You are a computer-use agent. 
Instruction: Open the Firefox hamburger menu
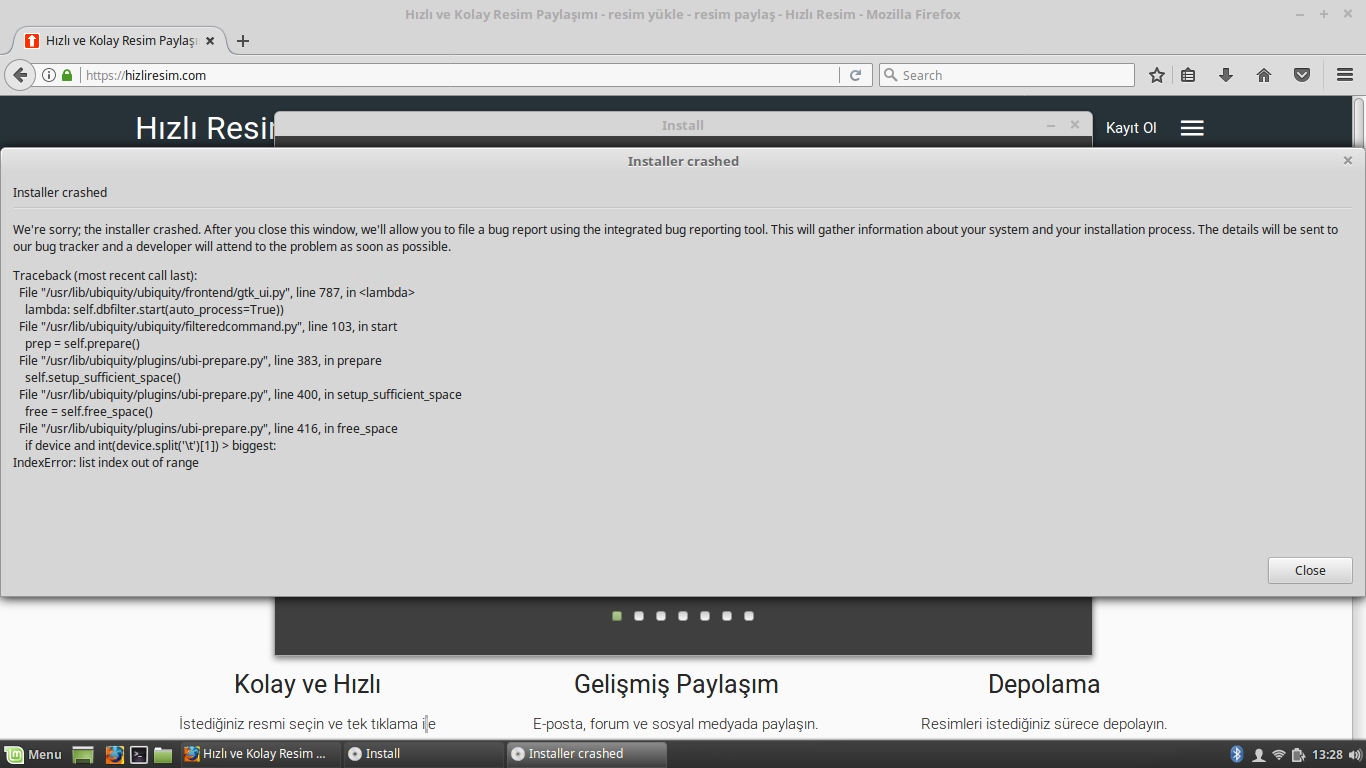point(1345,75)
